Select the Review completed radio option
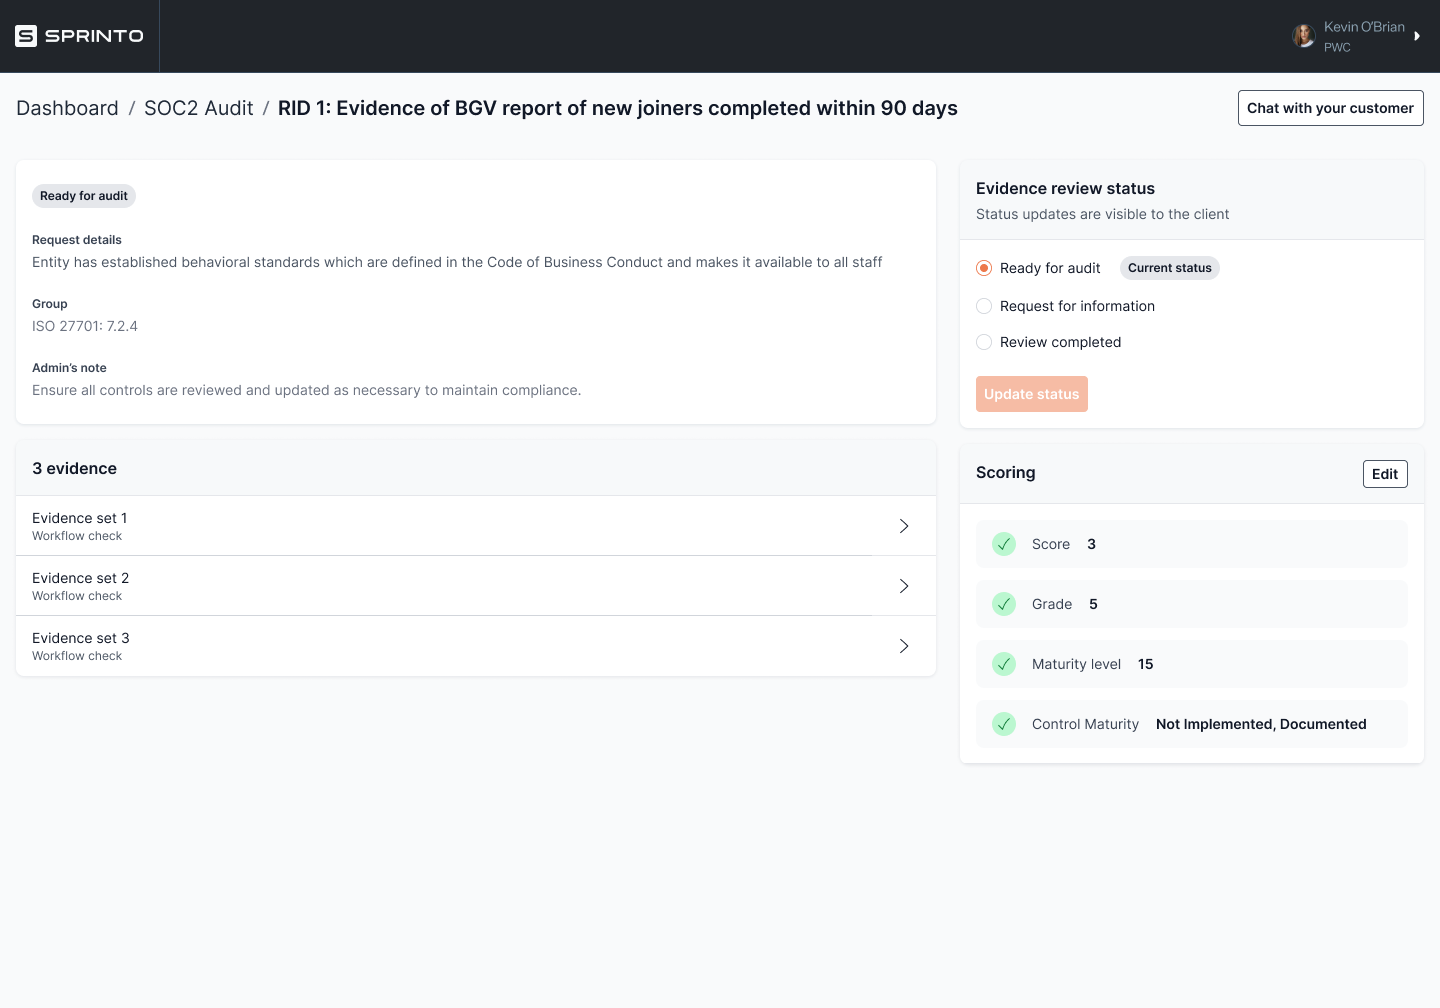This screenshot has width=1440, height=1008. [x=984, y=342]
